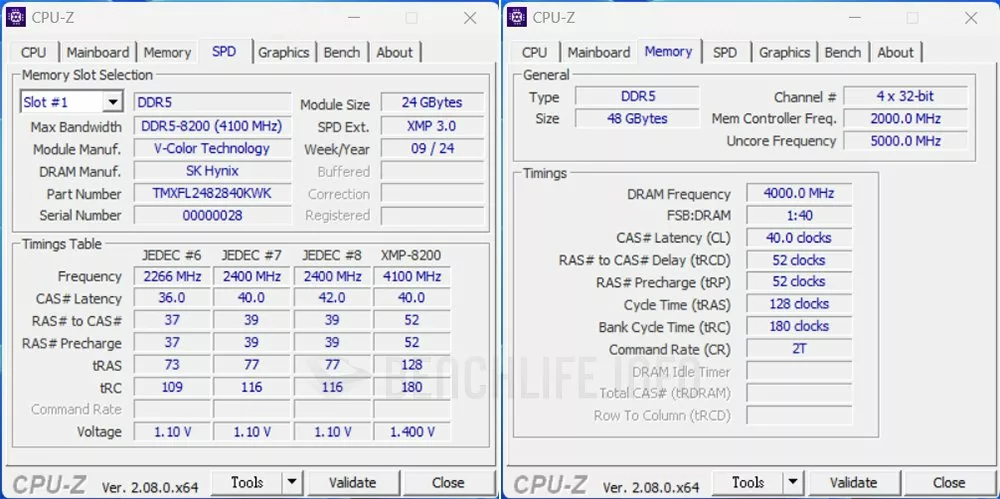Click JEDEC #6 tRAS value 73
Image resolution: width=1000 pixels, height=499 pixels.
172,365
